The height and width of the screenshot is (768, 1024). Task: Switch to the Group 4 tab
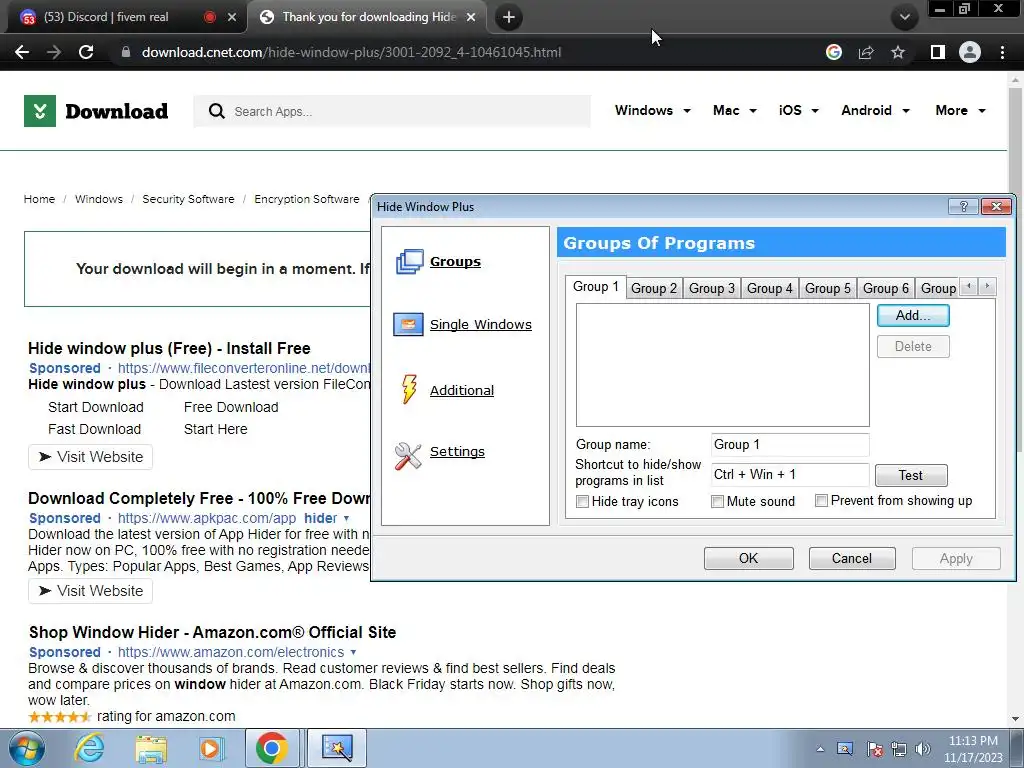(769, 288)
